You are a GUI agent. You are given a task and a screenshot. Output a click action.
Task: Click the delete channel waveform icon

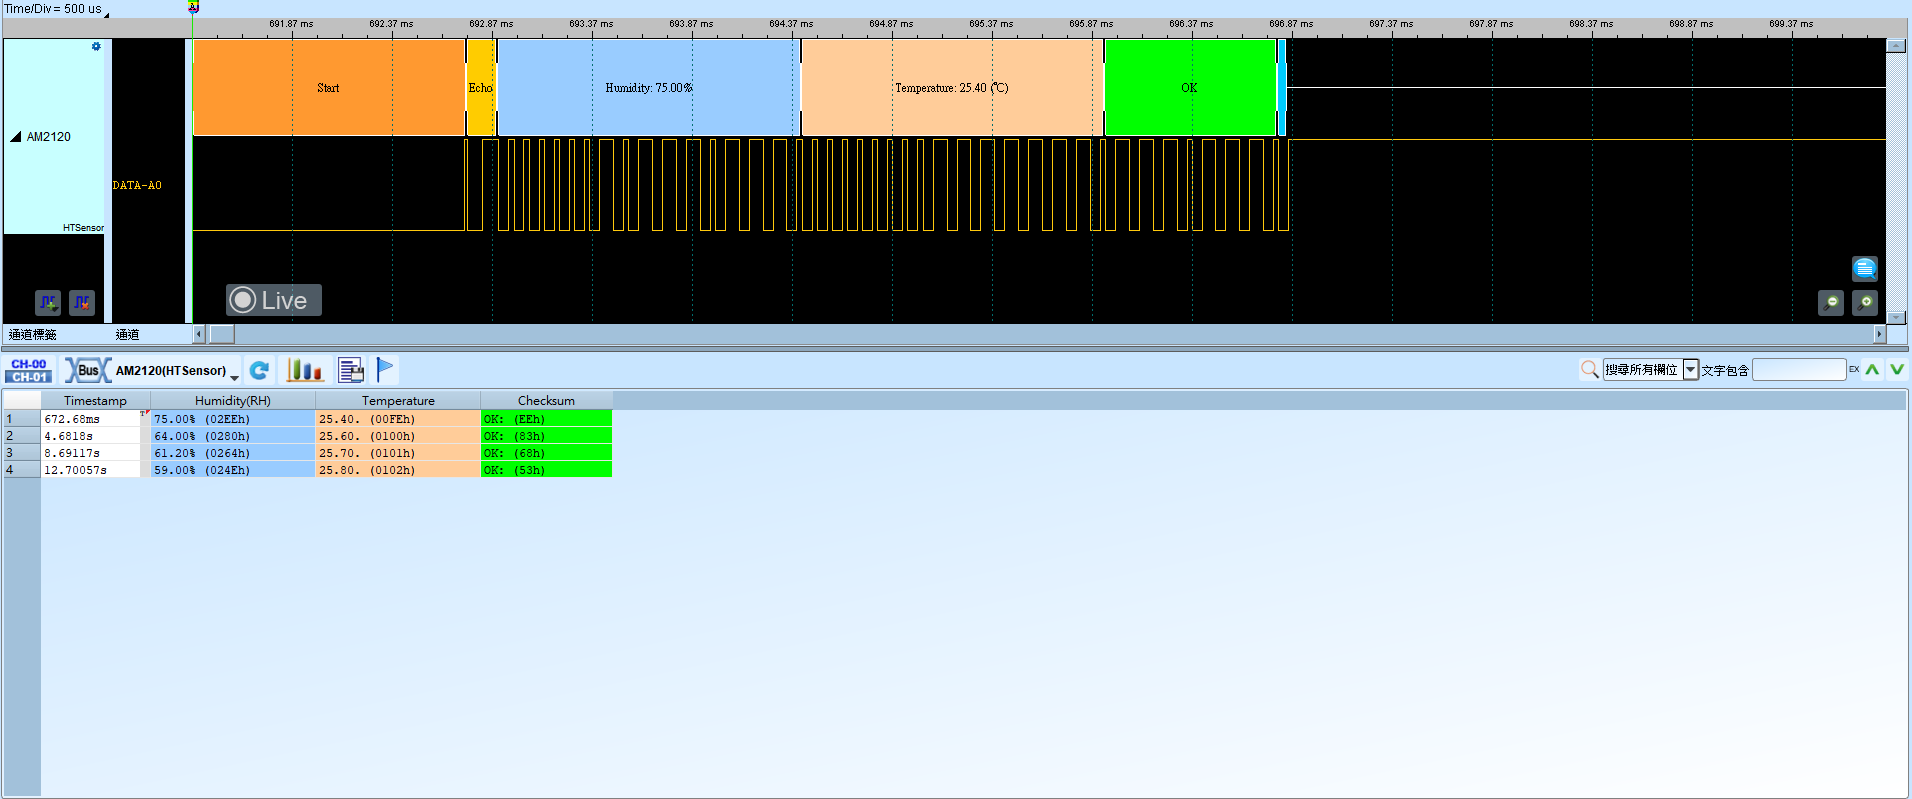click(x=82, y=302)
